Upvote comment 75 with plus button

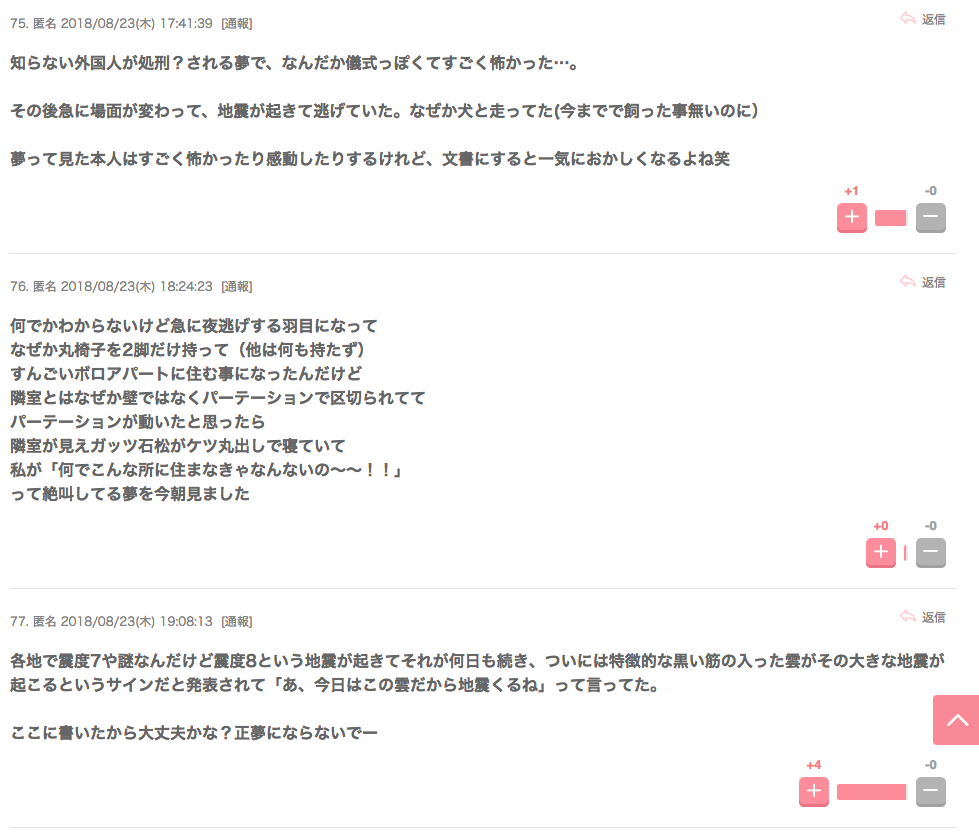coord(852,218)
